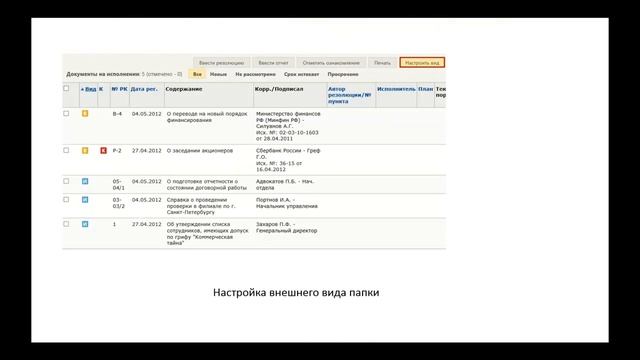This screenshot has width=640, height=360.
Task: Click 'Портнов И.А. - Начальник управления' cell
Action: pos(287,203)
